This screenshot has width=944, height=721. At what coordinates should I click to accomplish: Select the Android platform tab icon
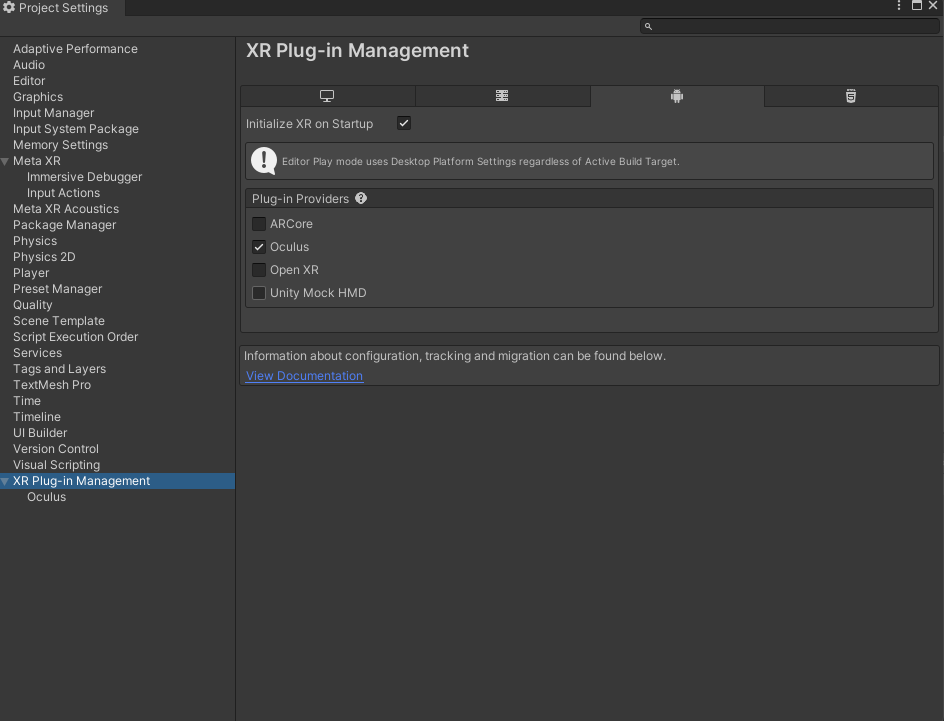677,96
